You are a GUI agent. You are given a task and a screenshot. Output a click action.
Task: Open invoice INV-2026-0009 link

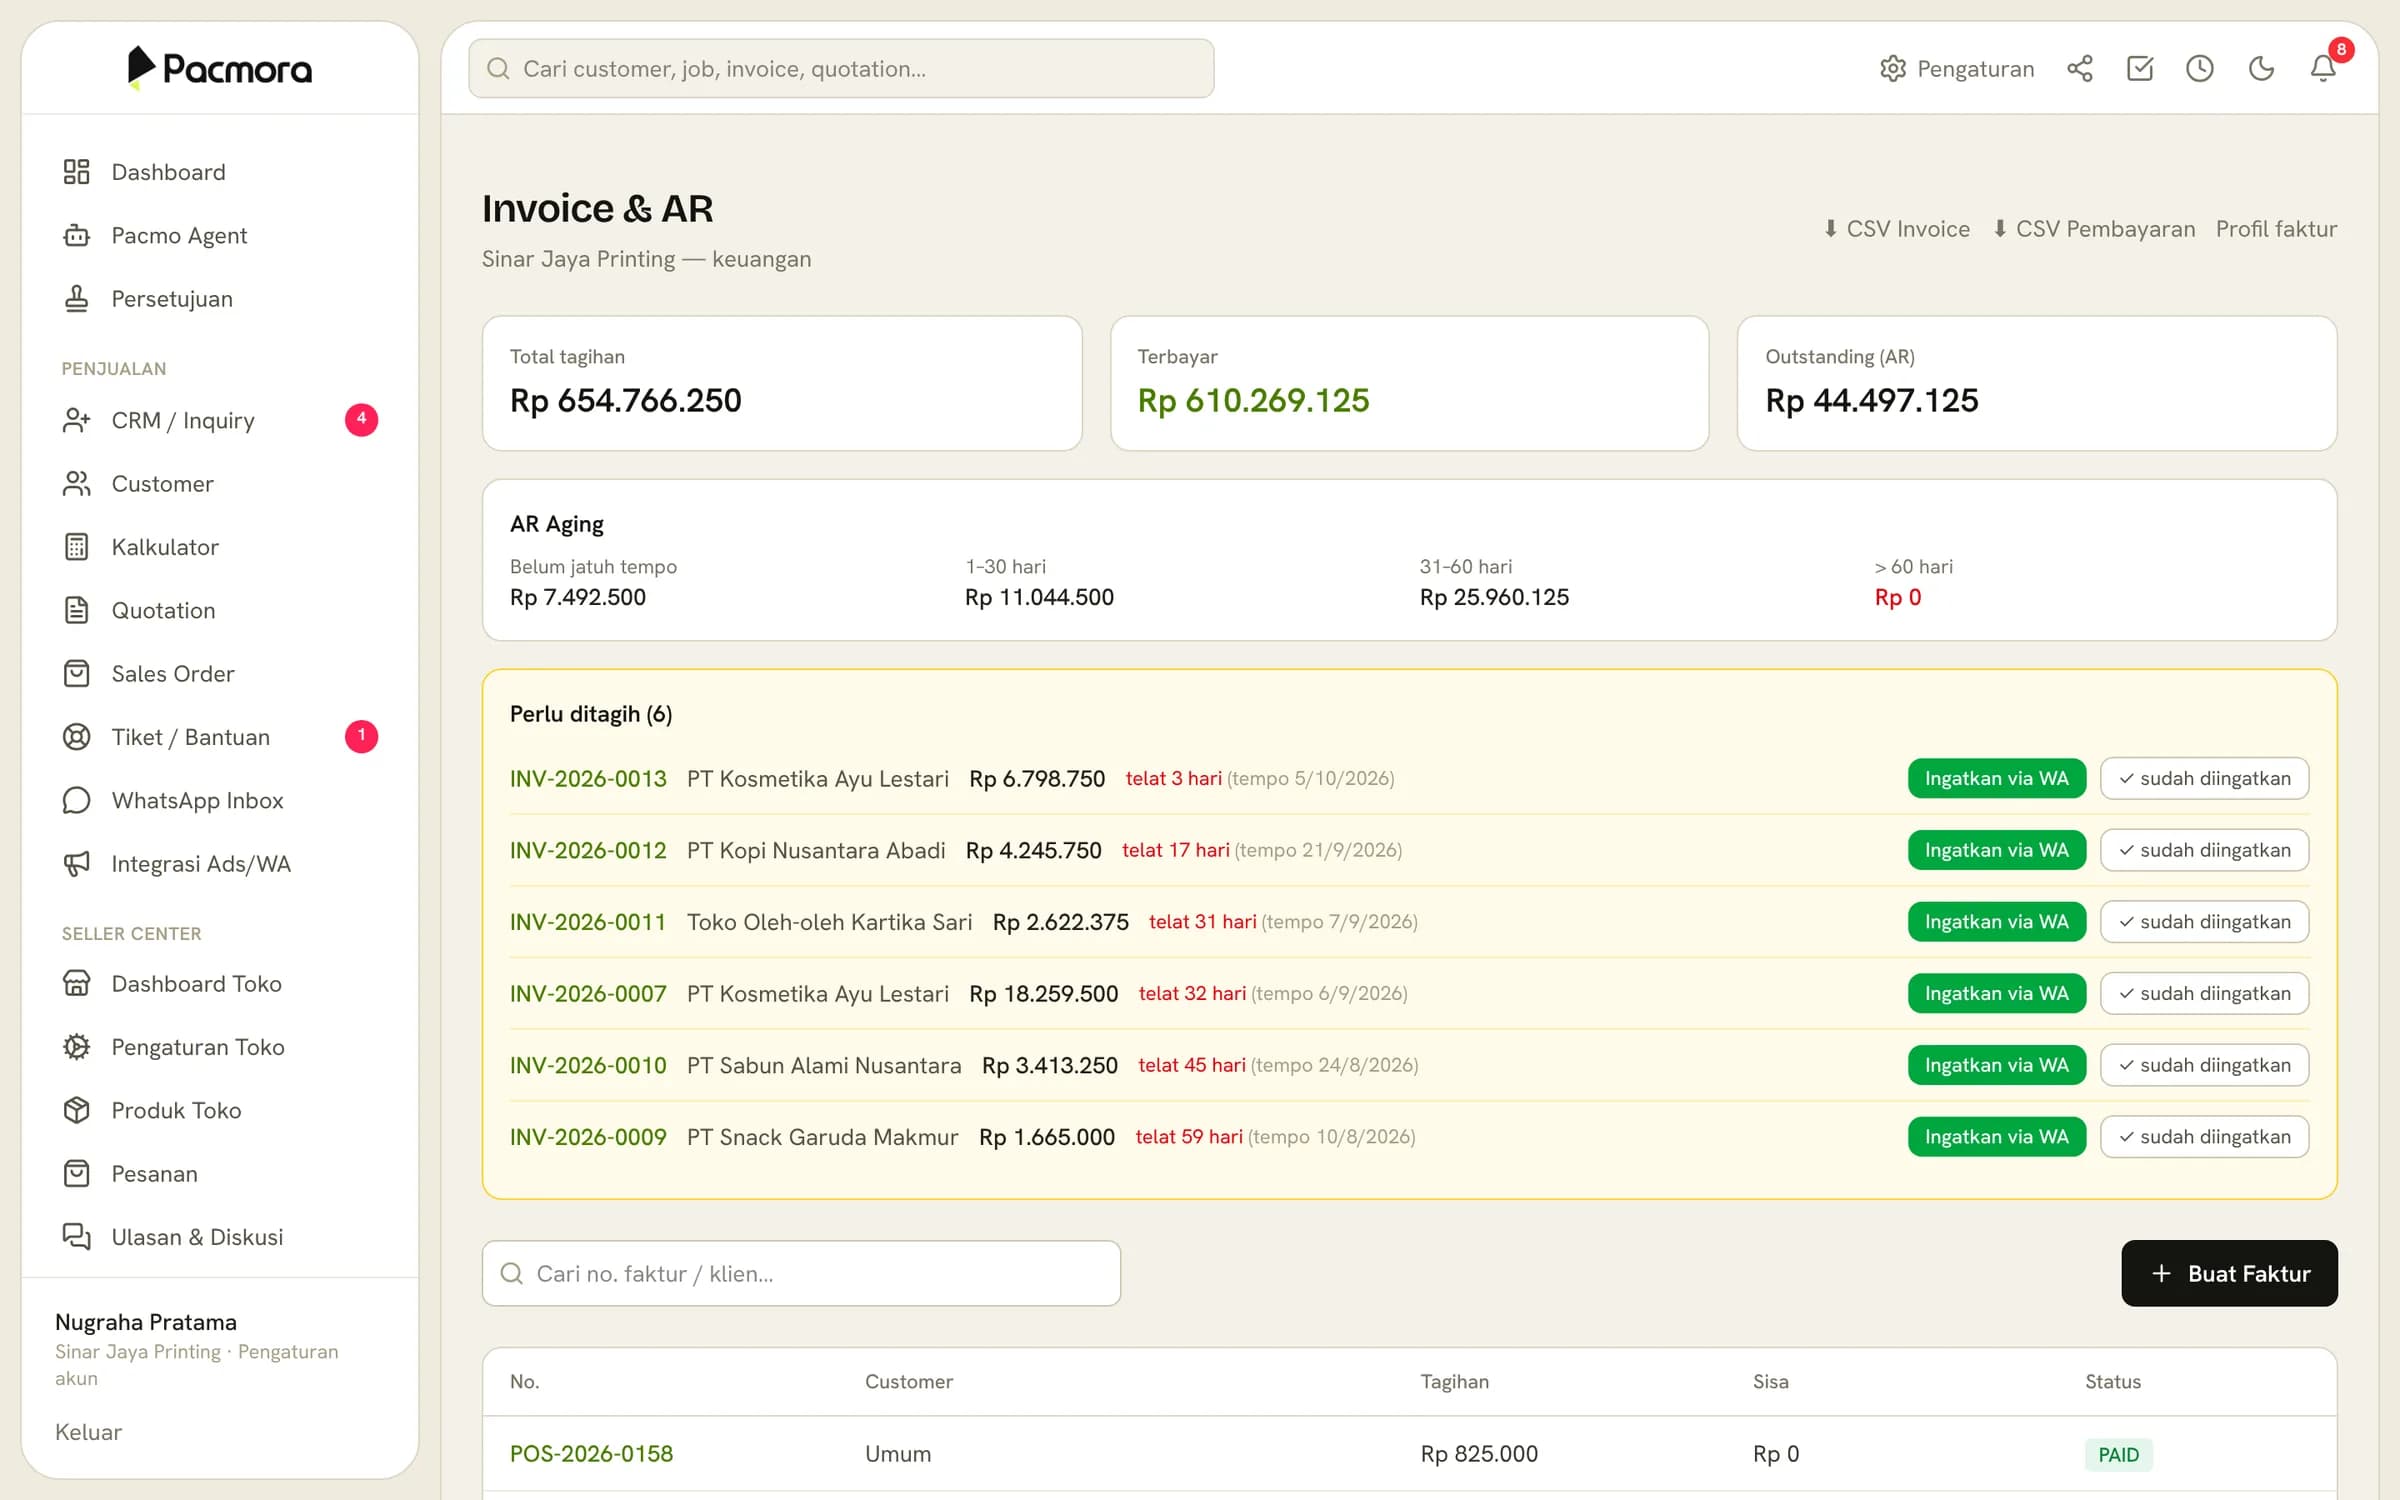click(588, 1137)
